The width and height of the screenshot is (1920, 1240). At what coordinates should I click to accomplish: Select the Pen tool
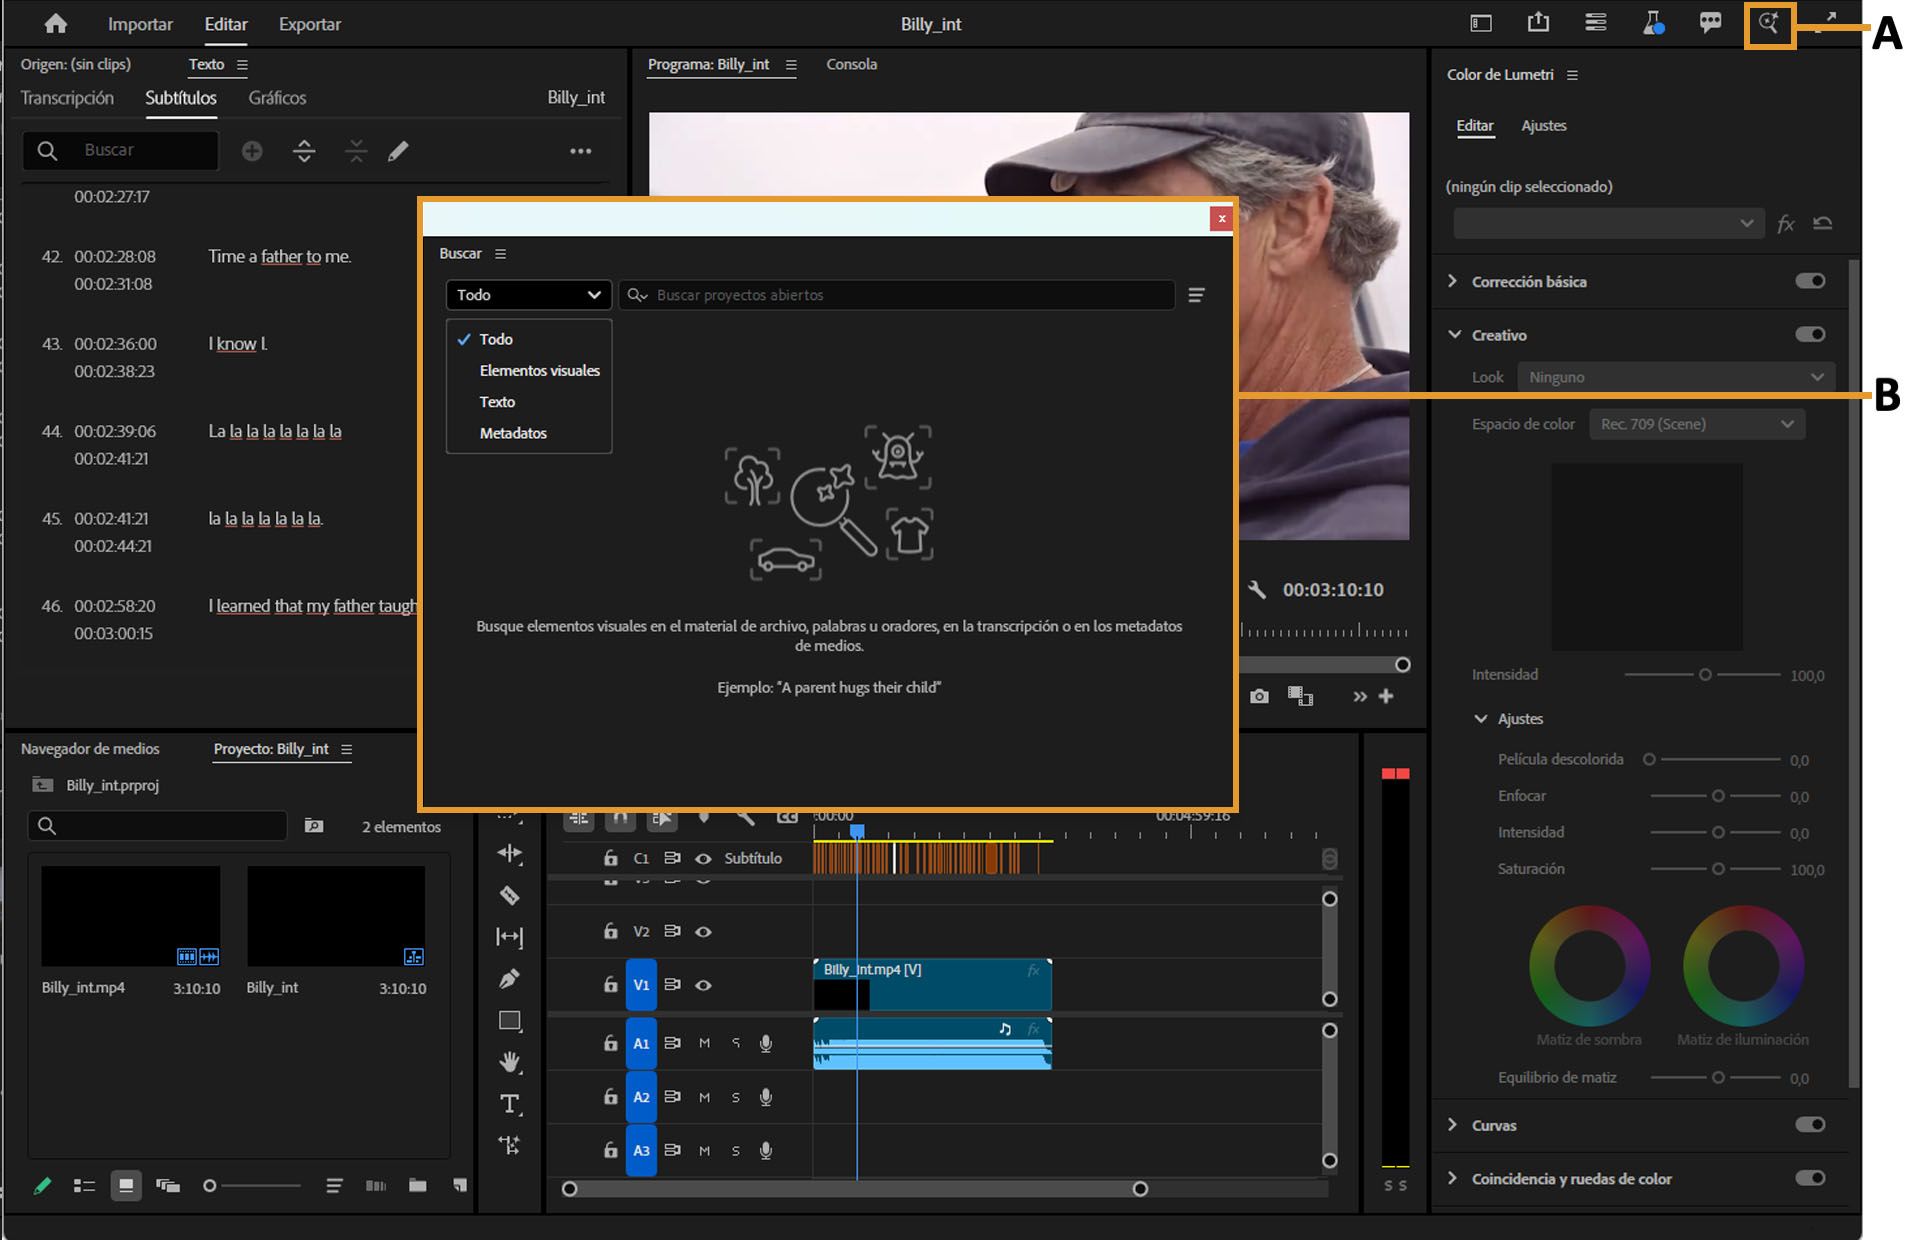tap(509, 979)
